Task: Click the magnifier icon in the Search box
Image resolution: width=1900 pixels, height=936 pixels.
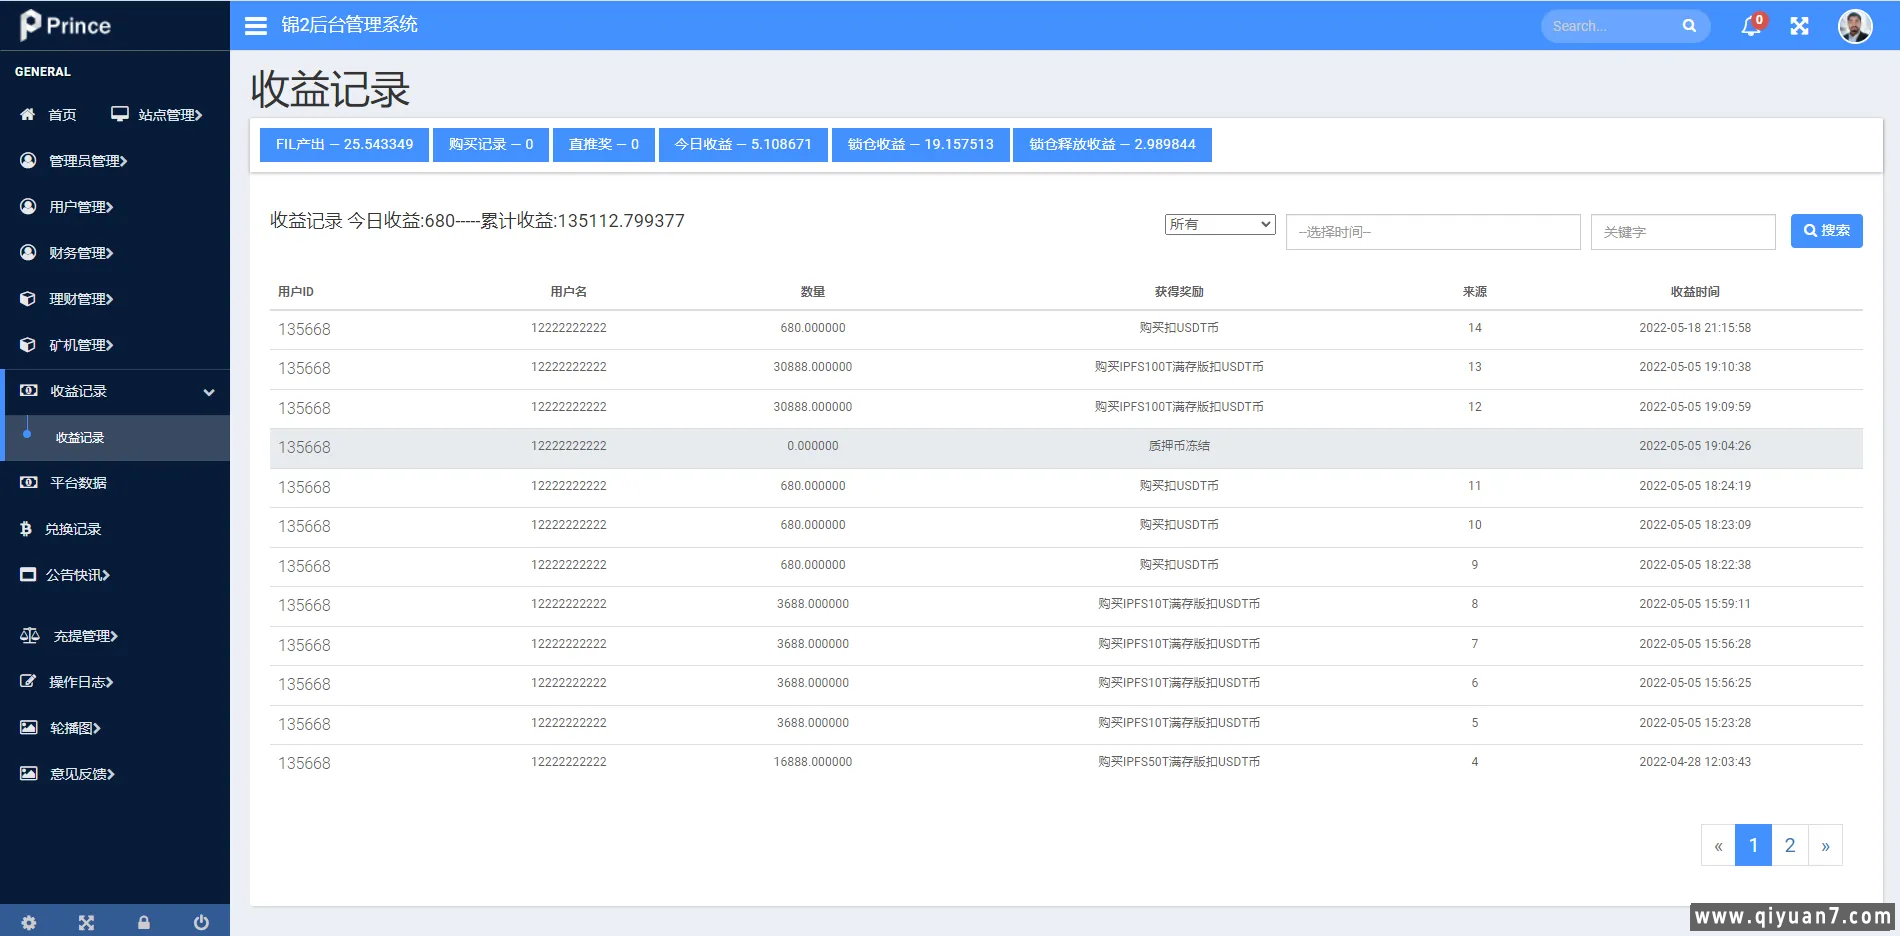Action: [x=1689, y=26]
